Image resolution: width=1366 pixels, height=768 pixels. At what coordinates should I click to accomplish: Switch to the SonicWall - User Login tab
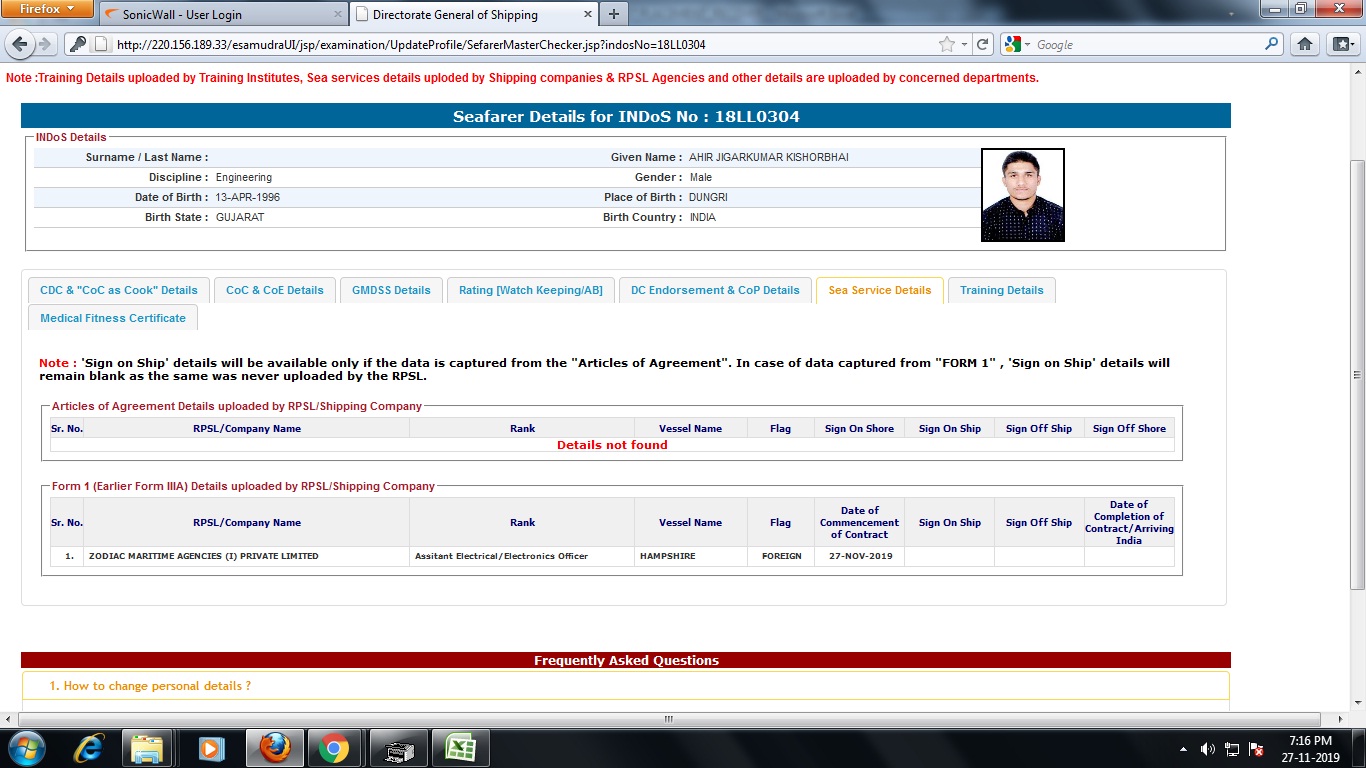coord(223,15)
